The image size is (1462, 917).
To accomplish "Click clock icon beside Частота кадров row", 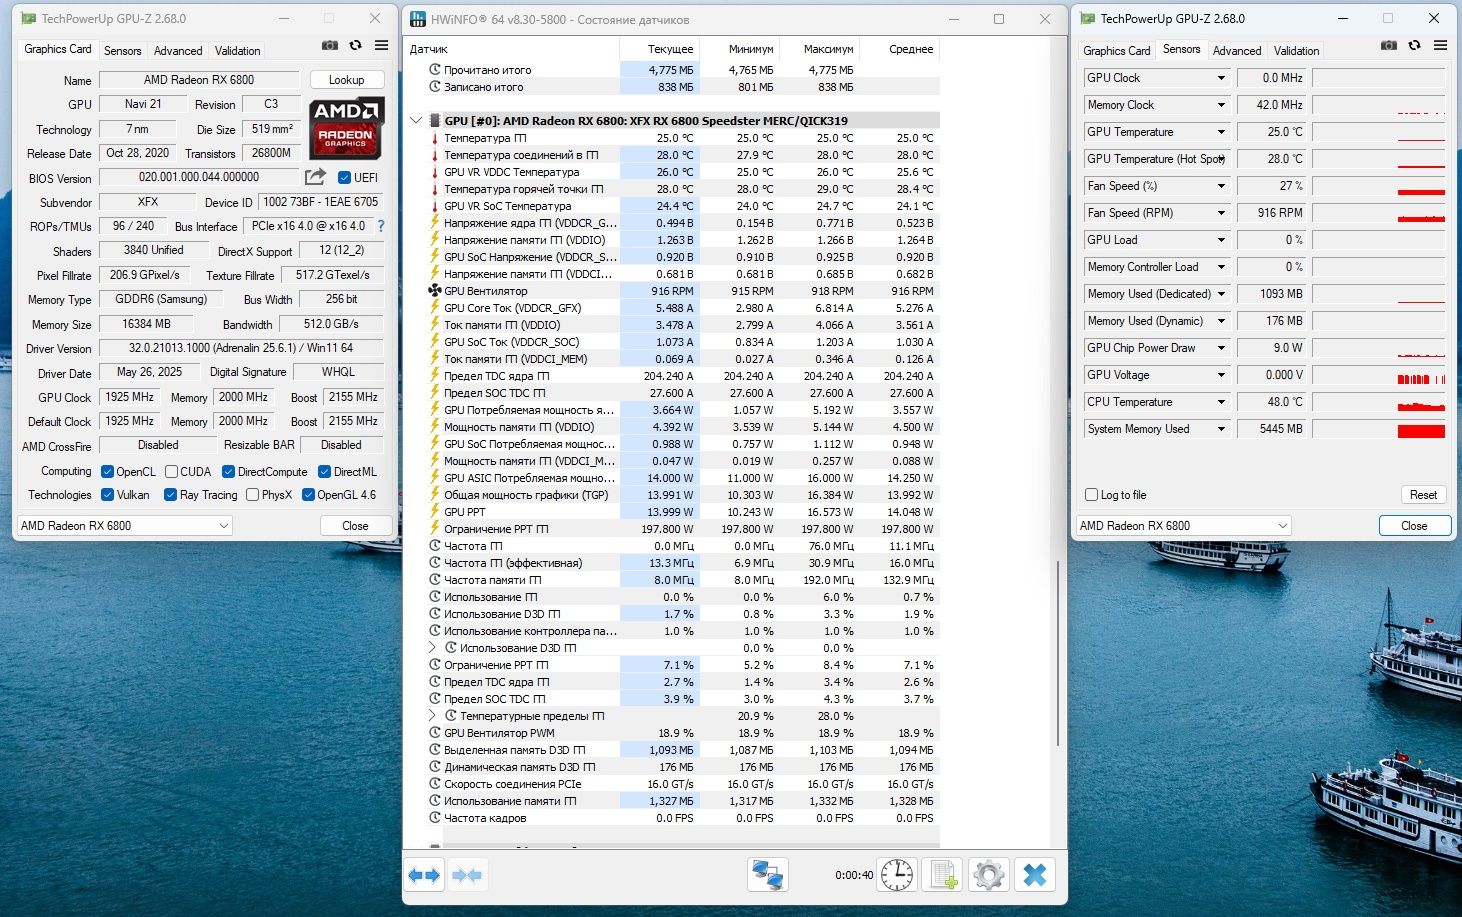I will (435, 818).
